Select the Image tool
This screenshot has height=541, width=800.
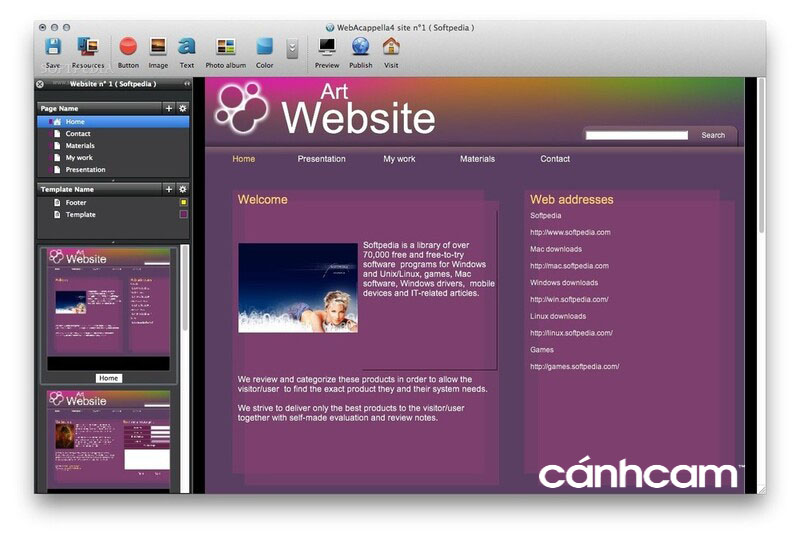[x=158, y=46]
